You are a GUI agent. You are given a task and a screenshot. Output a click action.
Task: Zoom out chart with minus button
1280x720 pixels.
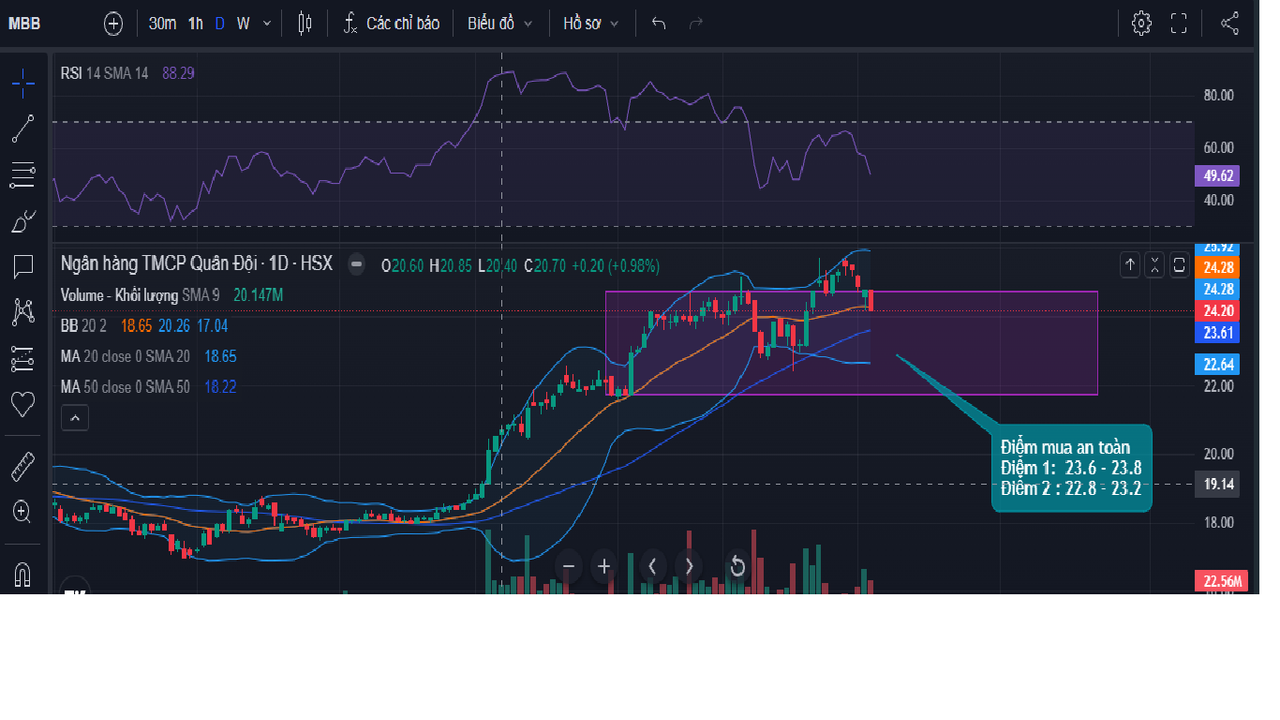[x=568, y=566]
